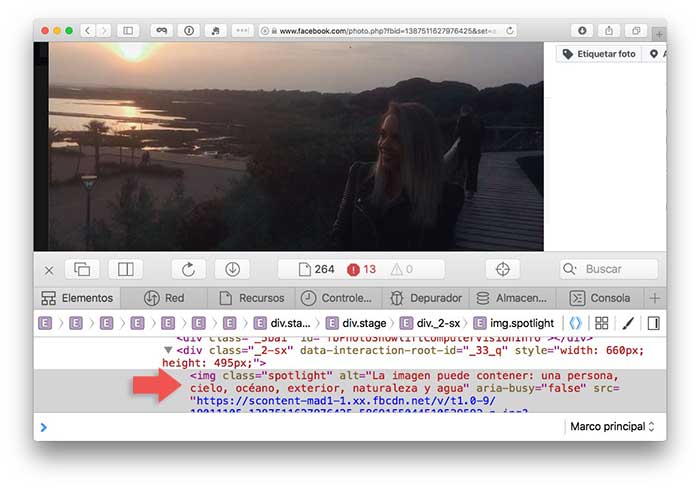
Task: Toggle the details sidebar panel
Action: [654, 323]
